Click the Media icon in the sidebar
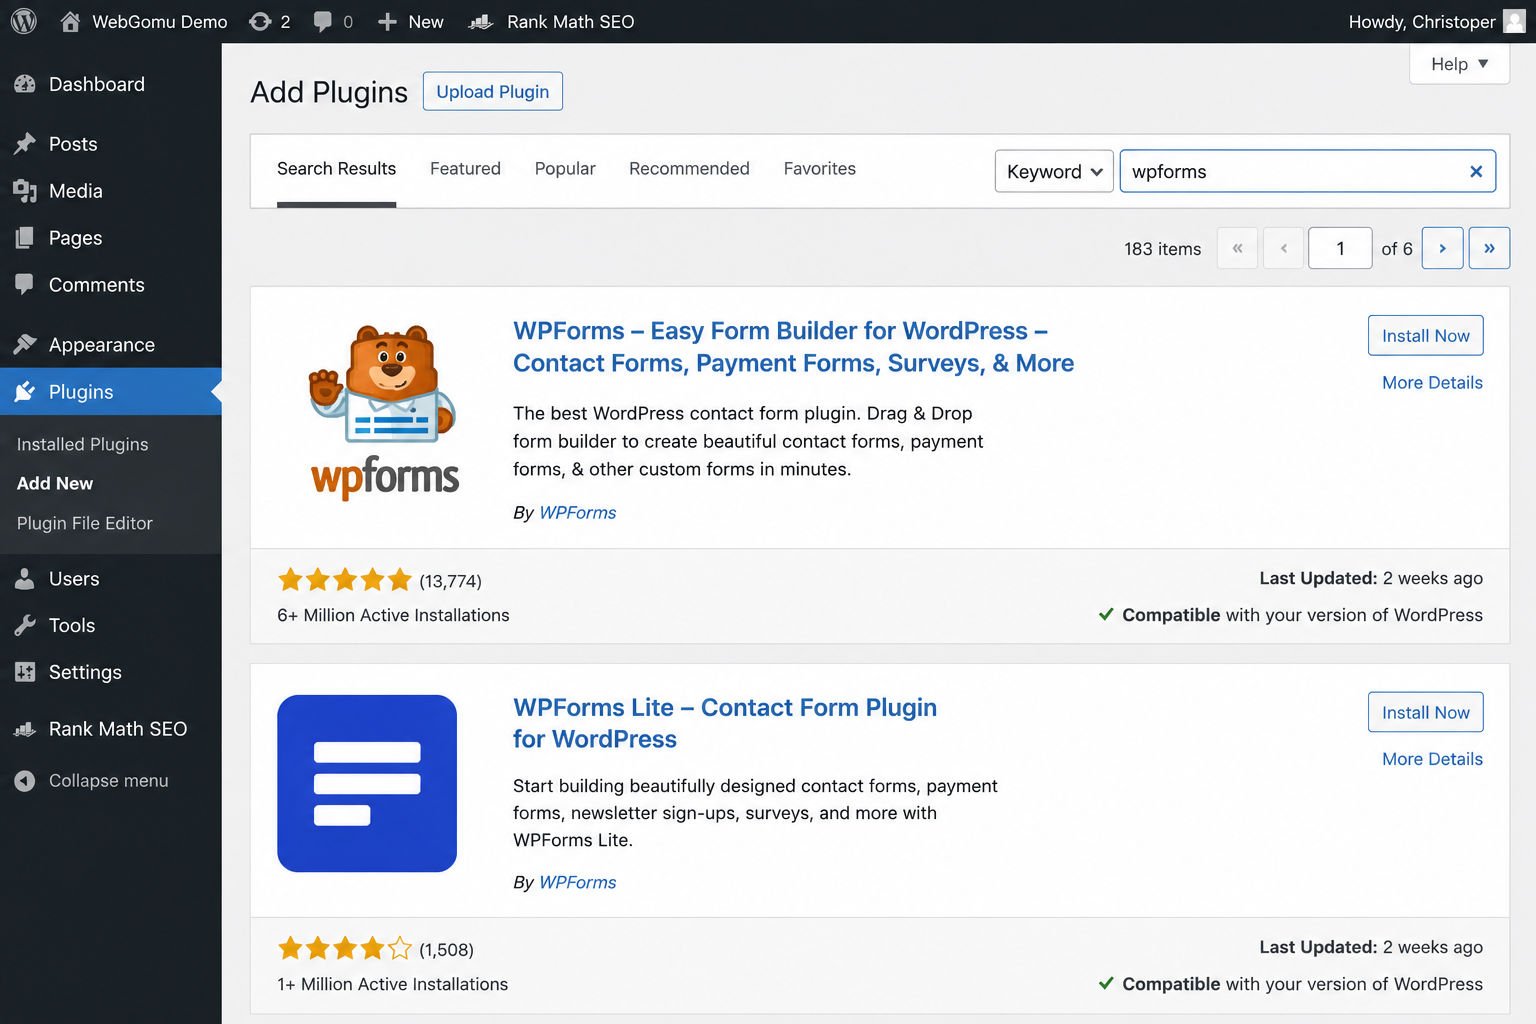Screen dimensions: 1536x1024 click(25, 191)
